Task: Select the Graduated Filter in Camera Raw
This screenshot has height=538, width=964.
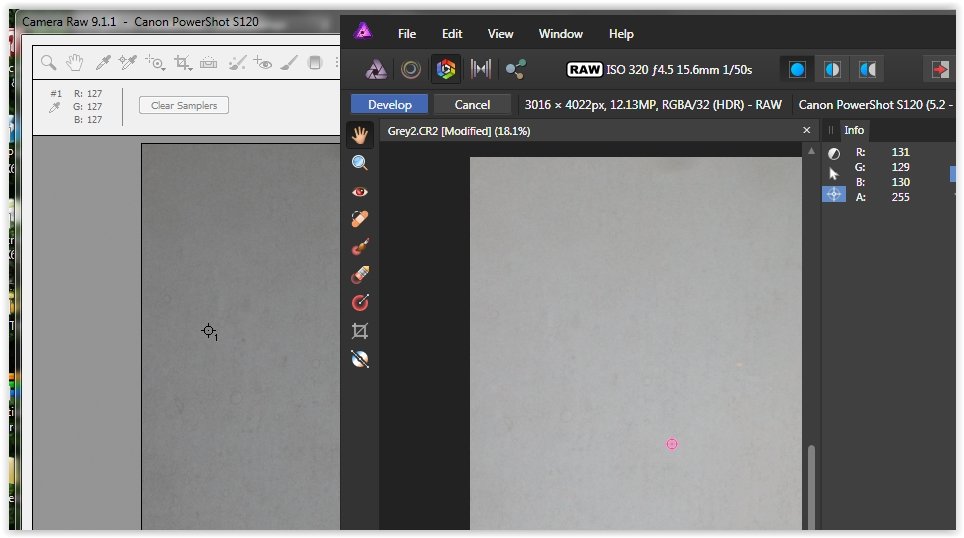Action: 315,62
